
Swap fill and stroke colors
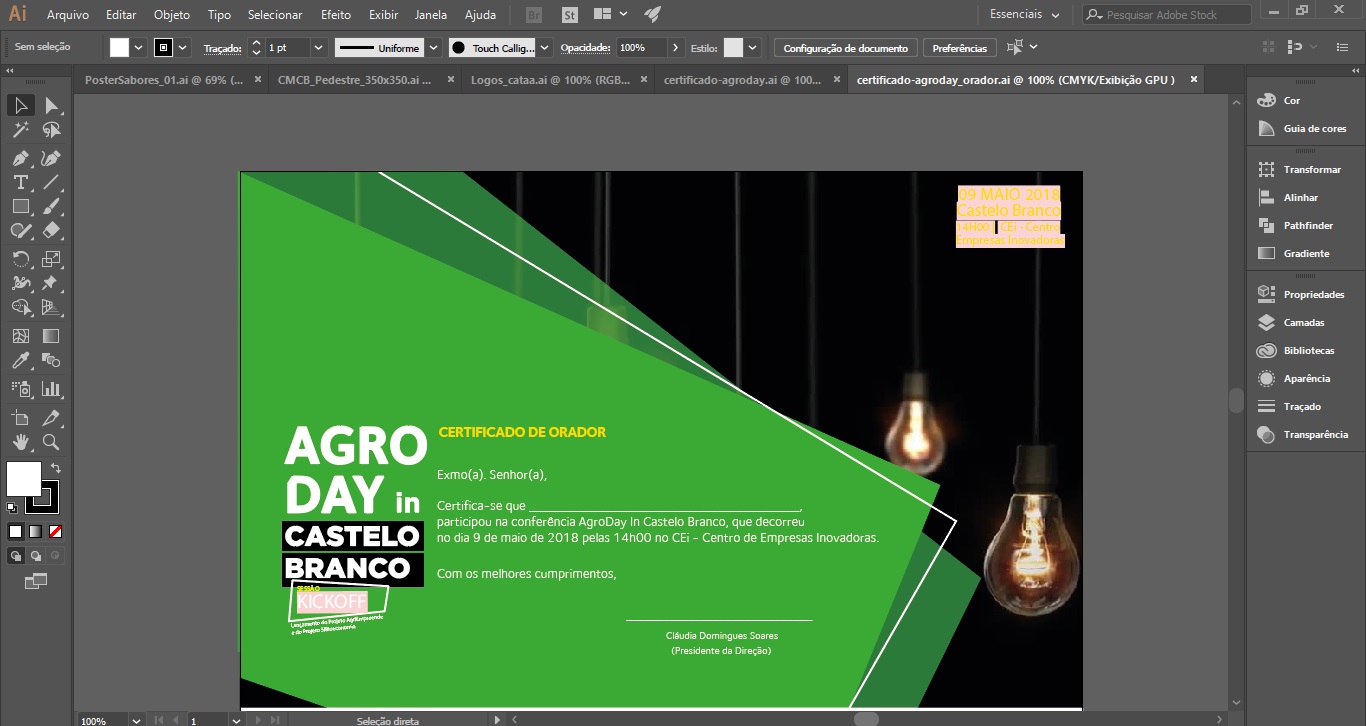coord(57,467)
